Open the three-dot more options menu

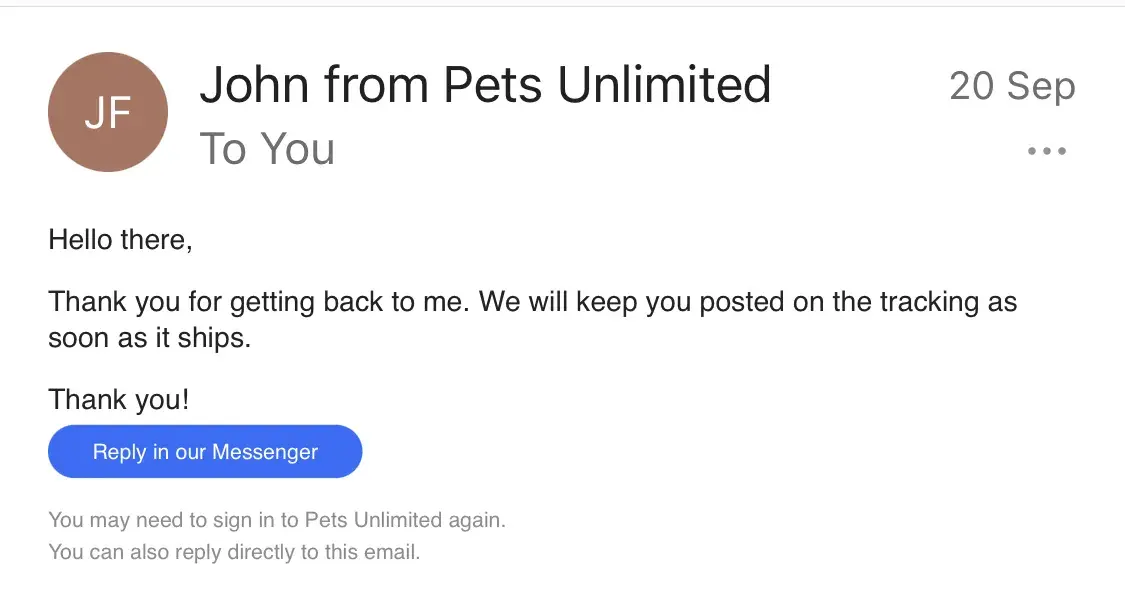click(x=1047, y=152)
